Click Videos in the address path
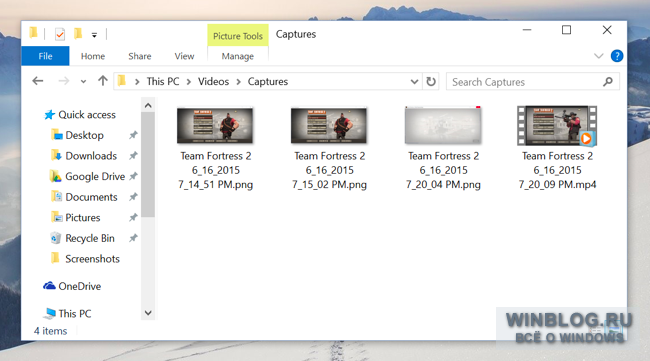The image size is (650, 361). (x=213, y=81)
